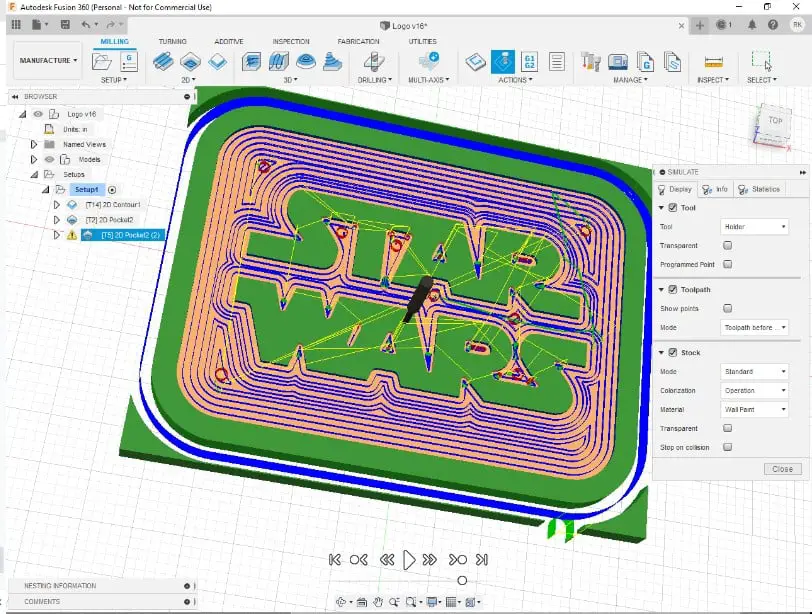
Task: Enable the Show points checkbox
Action: pos(728,308)
